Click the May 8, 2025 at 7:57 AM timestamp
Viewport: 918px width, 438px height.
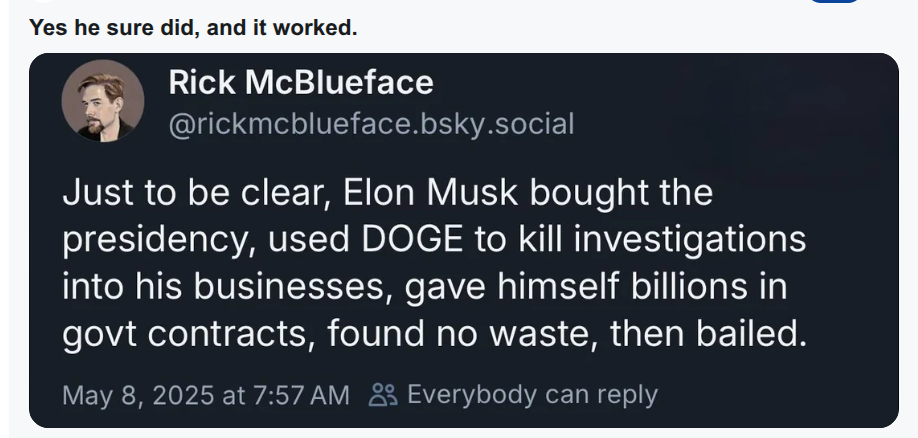[x=205, y=395]
